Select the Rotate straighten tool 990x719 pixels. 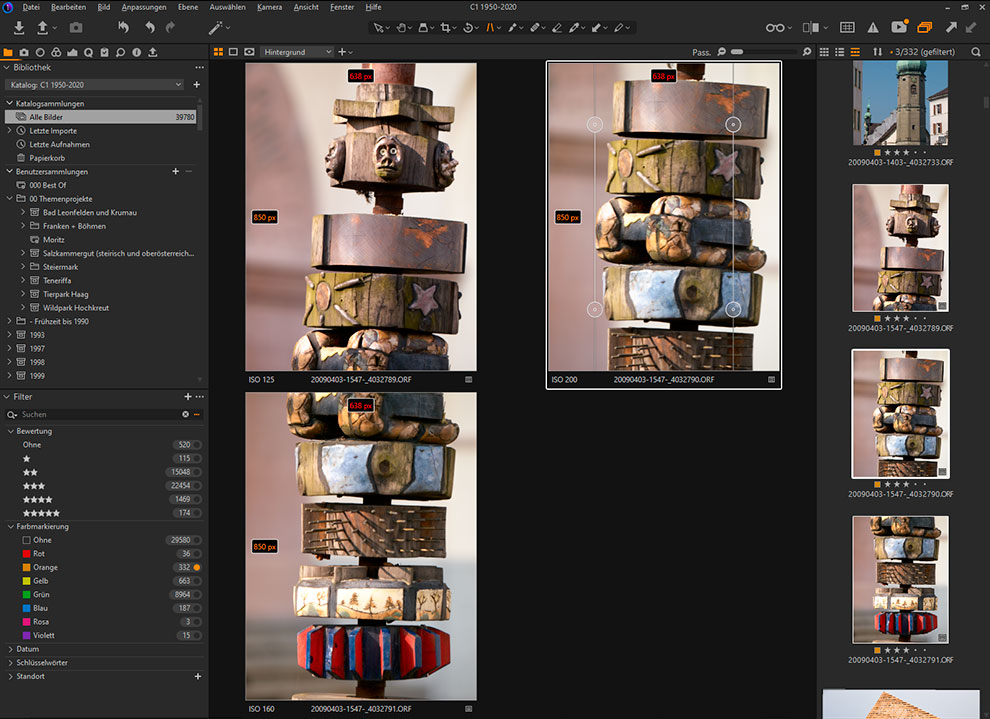(x=468, y=28)
